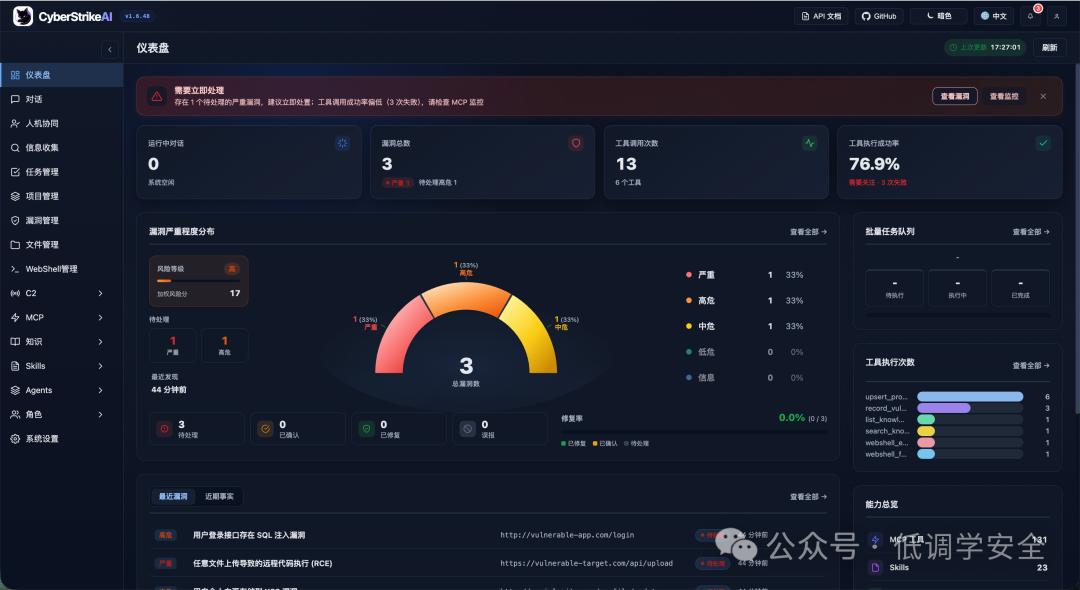This screenshot has width=1080, height=590.
Task: Click the Skills document icon in sidebar
Action: pos(15,366)
